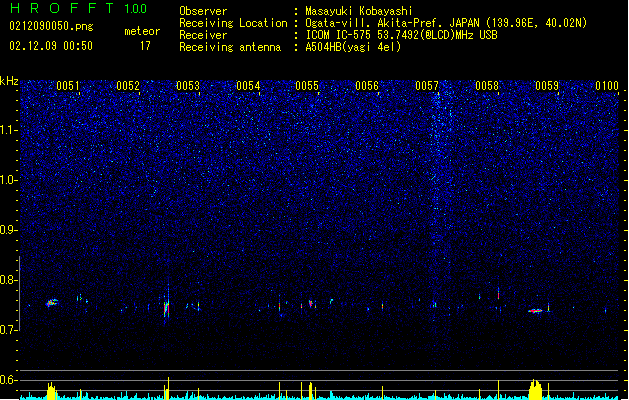The width and height of the screenshot is (629, 400).
Task: Click the 0053 time marker
Action: (188, 85)
